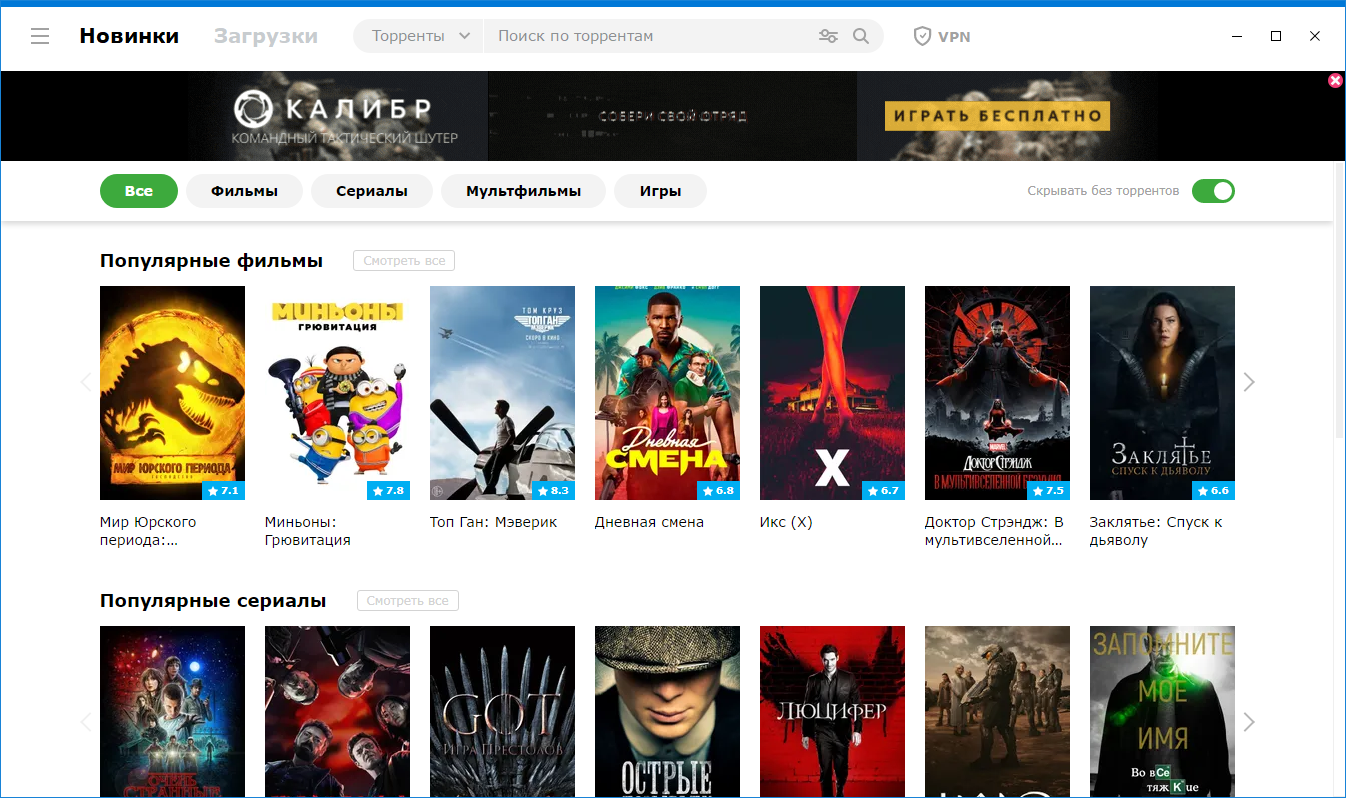
Task: Open the Икс (X) poster
Action: point(832,393)
